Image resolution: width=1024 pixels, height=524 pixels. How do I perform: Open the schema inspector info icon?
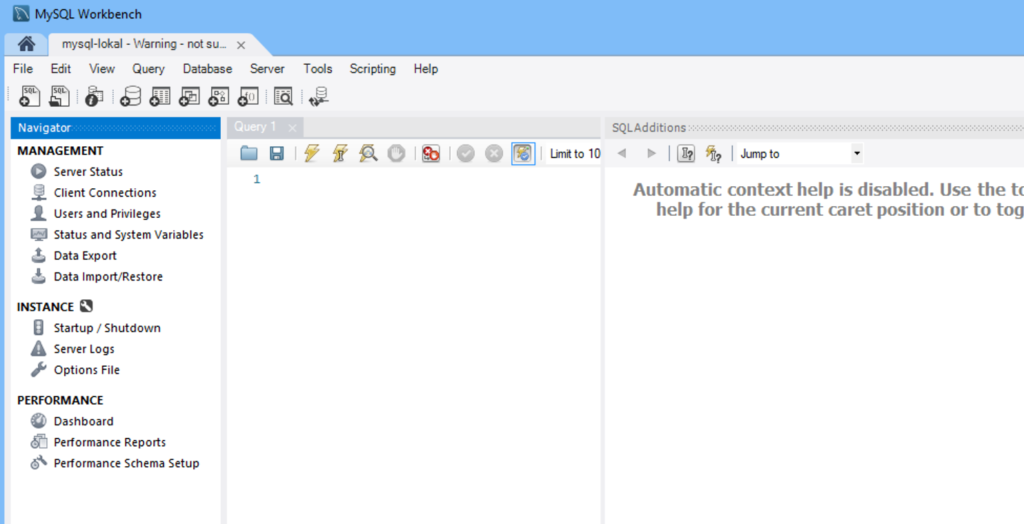coord(94,96)
